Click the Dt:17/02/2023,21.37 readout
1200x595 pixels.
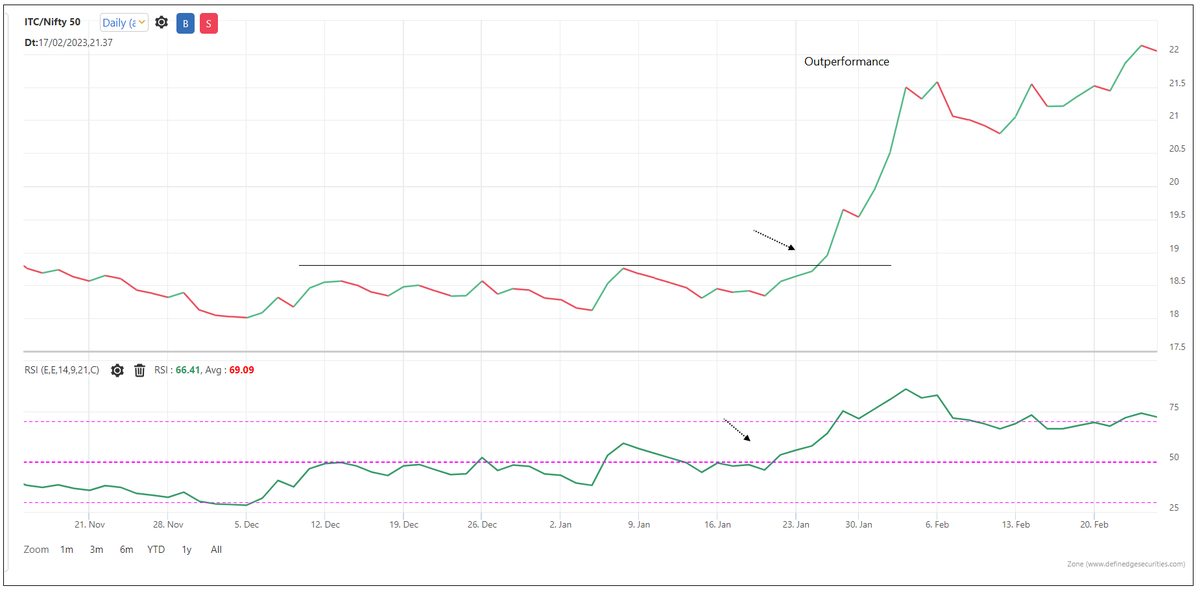68,42
